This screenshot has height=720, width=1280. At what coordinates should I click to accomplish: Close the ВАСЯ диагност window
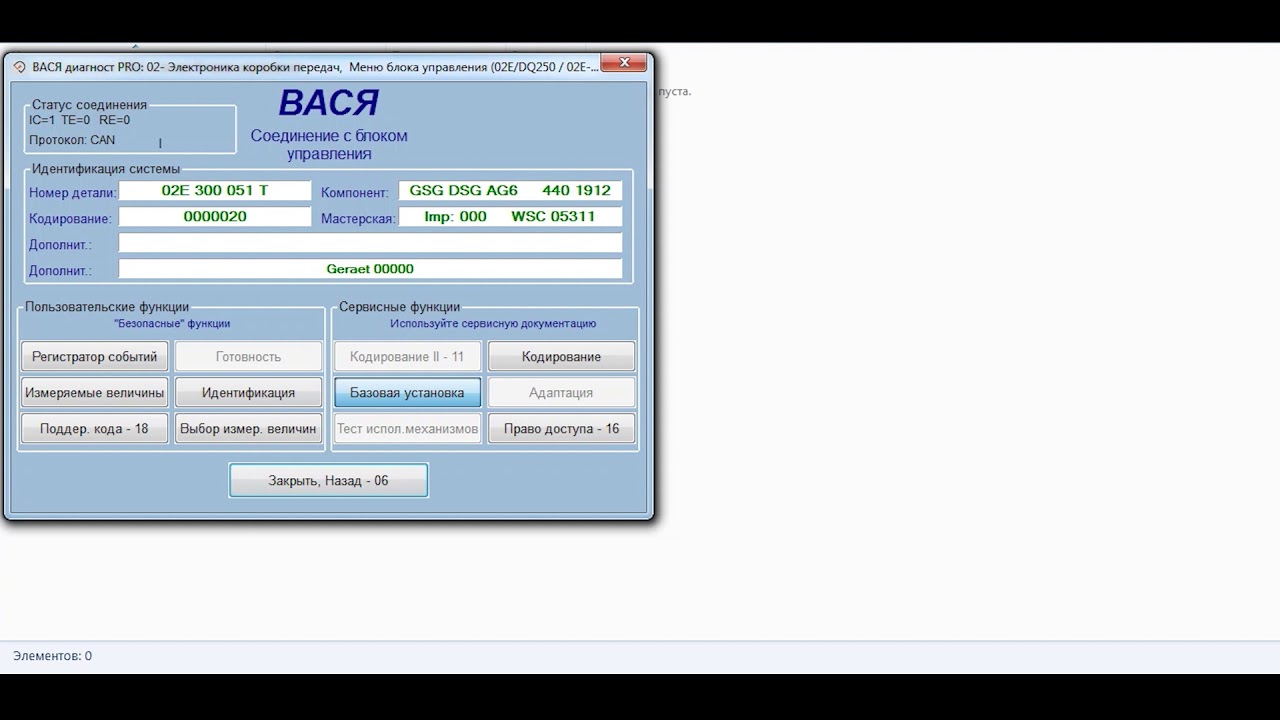(624, 63)
